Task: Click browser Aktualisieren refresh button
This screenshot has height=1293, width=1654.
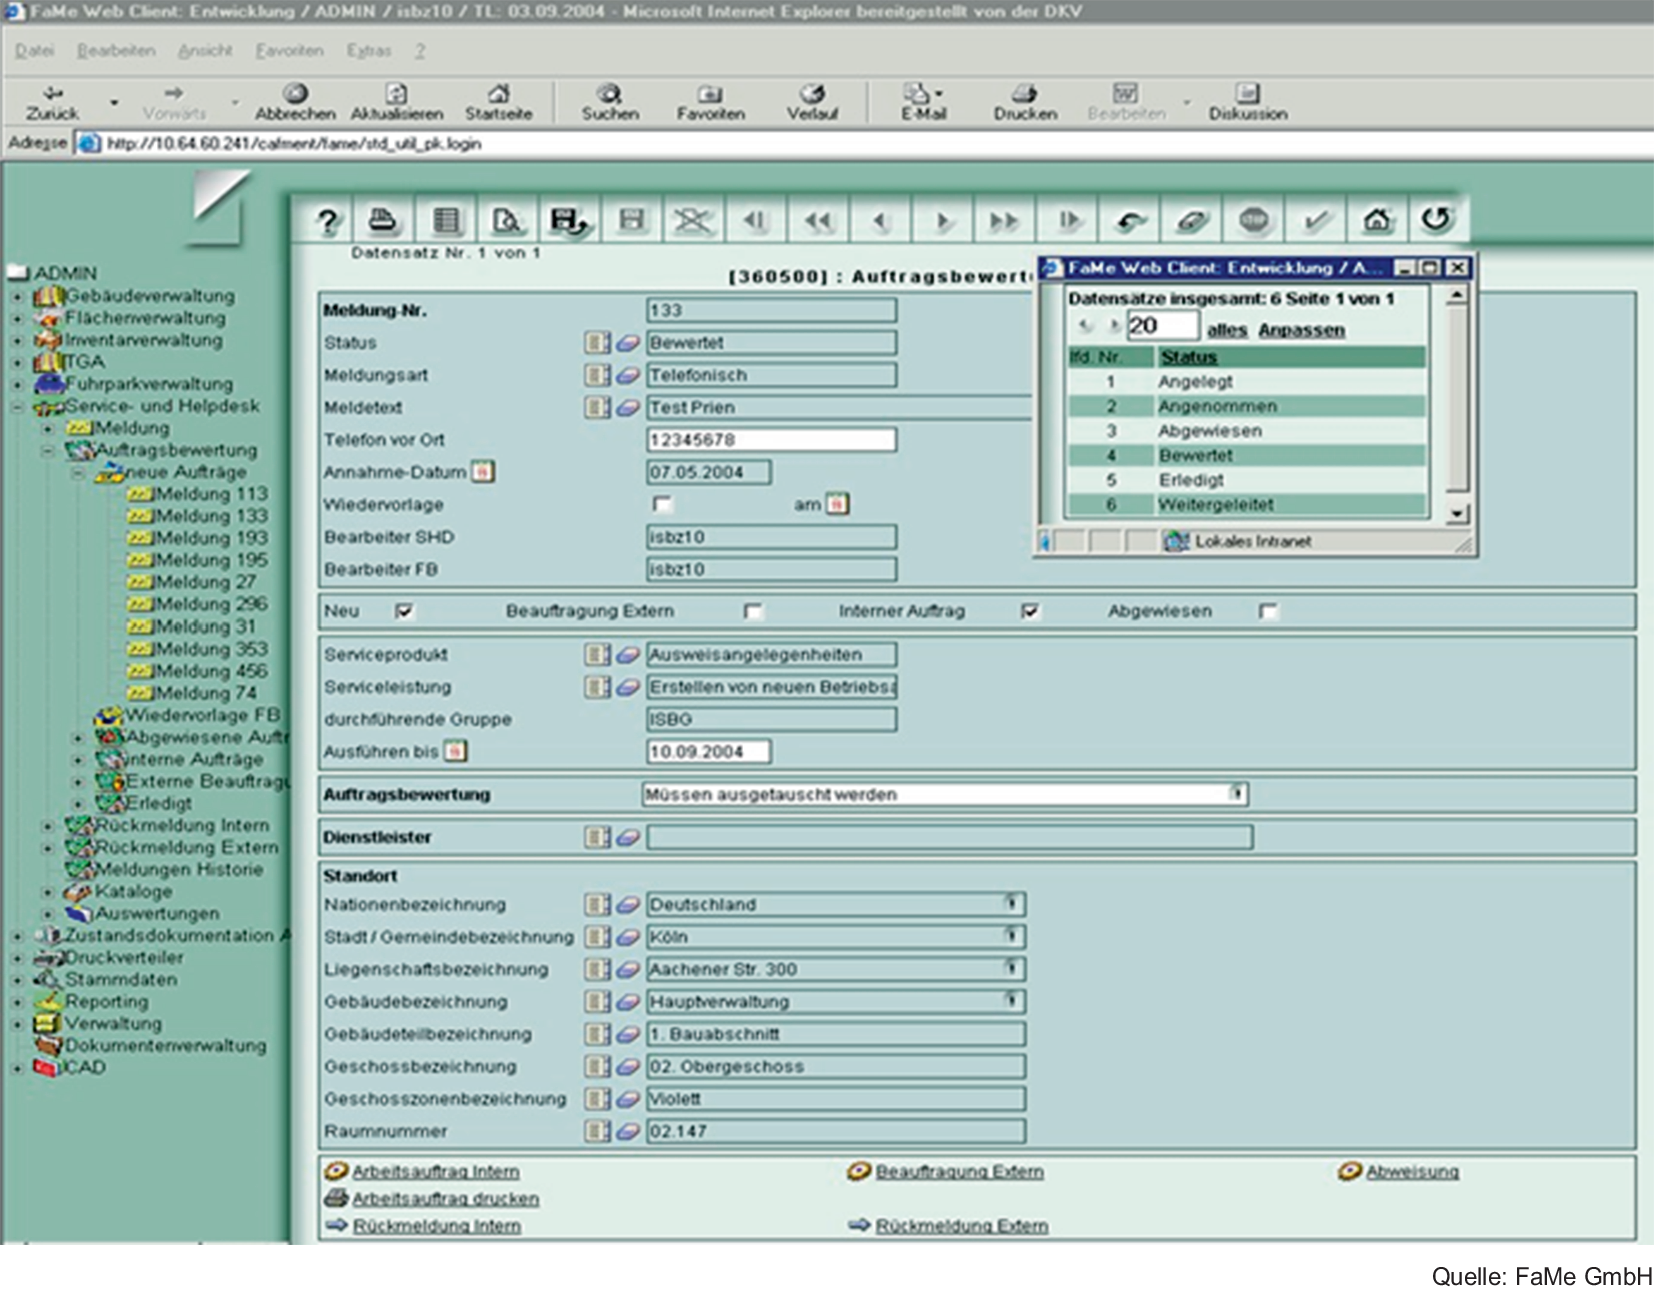Action: pyautogui.click(x=397, y=102)
